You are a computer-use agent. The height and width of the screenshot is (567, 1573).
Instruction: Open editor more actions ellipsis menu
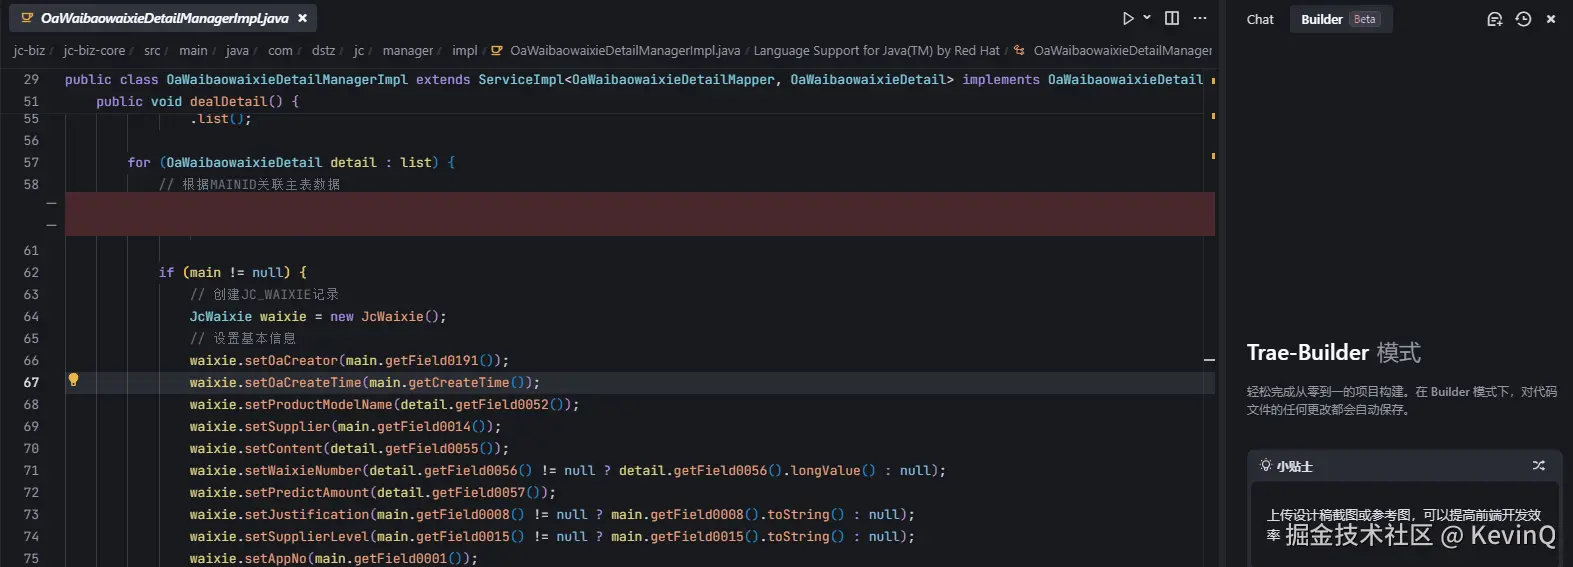[1200, 18]
